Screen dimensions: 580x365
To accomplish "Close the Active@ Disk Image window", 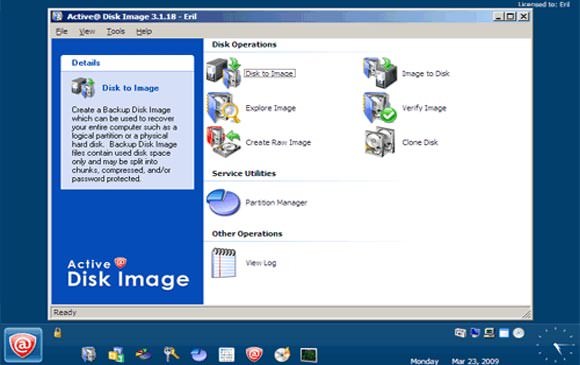I will click(524, 16).
